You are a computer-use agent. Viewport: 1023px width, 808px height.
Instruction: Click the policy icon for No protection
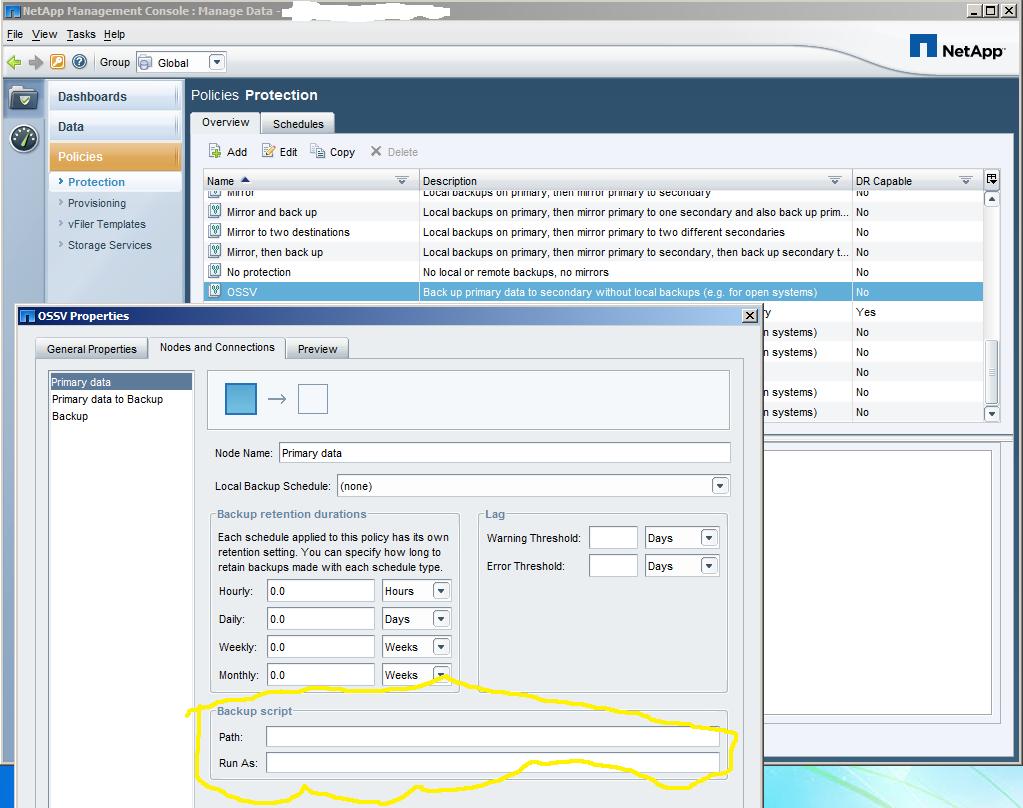coord(215,271)
